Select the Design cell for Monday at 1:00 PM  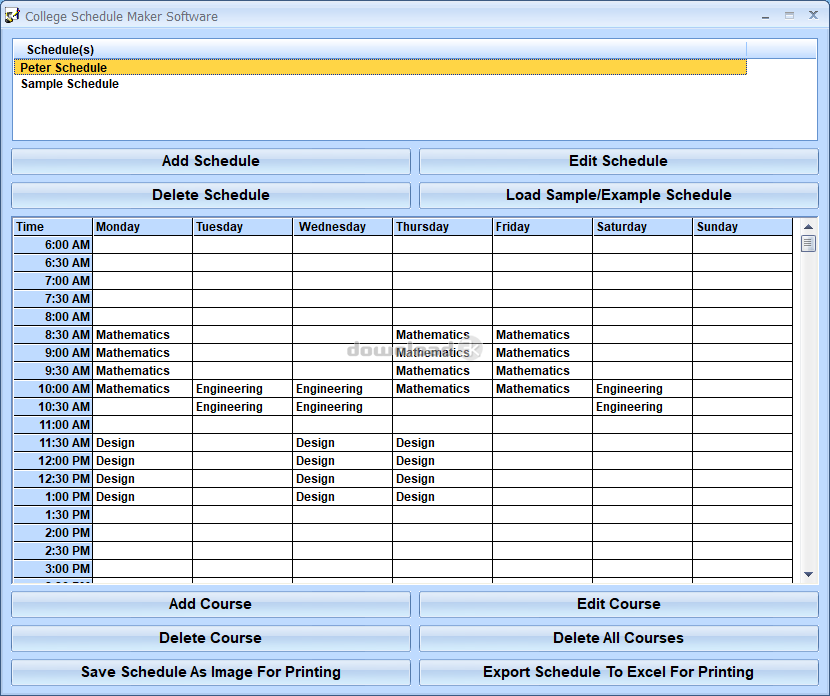point(143,496)
